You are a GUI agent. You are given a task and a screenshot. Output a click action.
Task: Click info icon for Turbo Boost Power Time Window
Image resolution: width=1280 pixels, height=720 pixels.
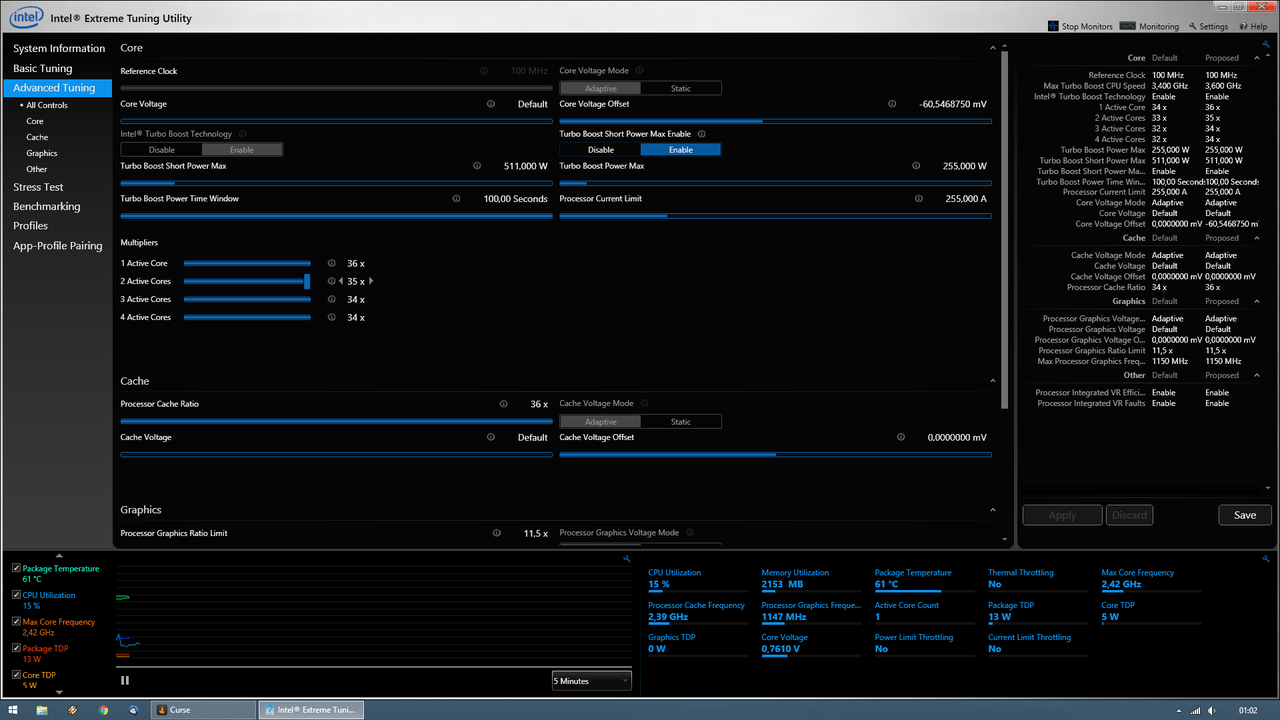tap(456, 198)
